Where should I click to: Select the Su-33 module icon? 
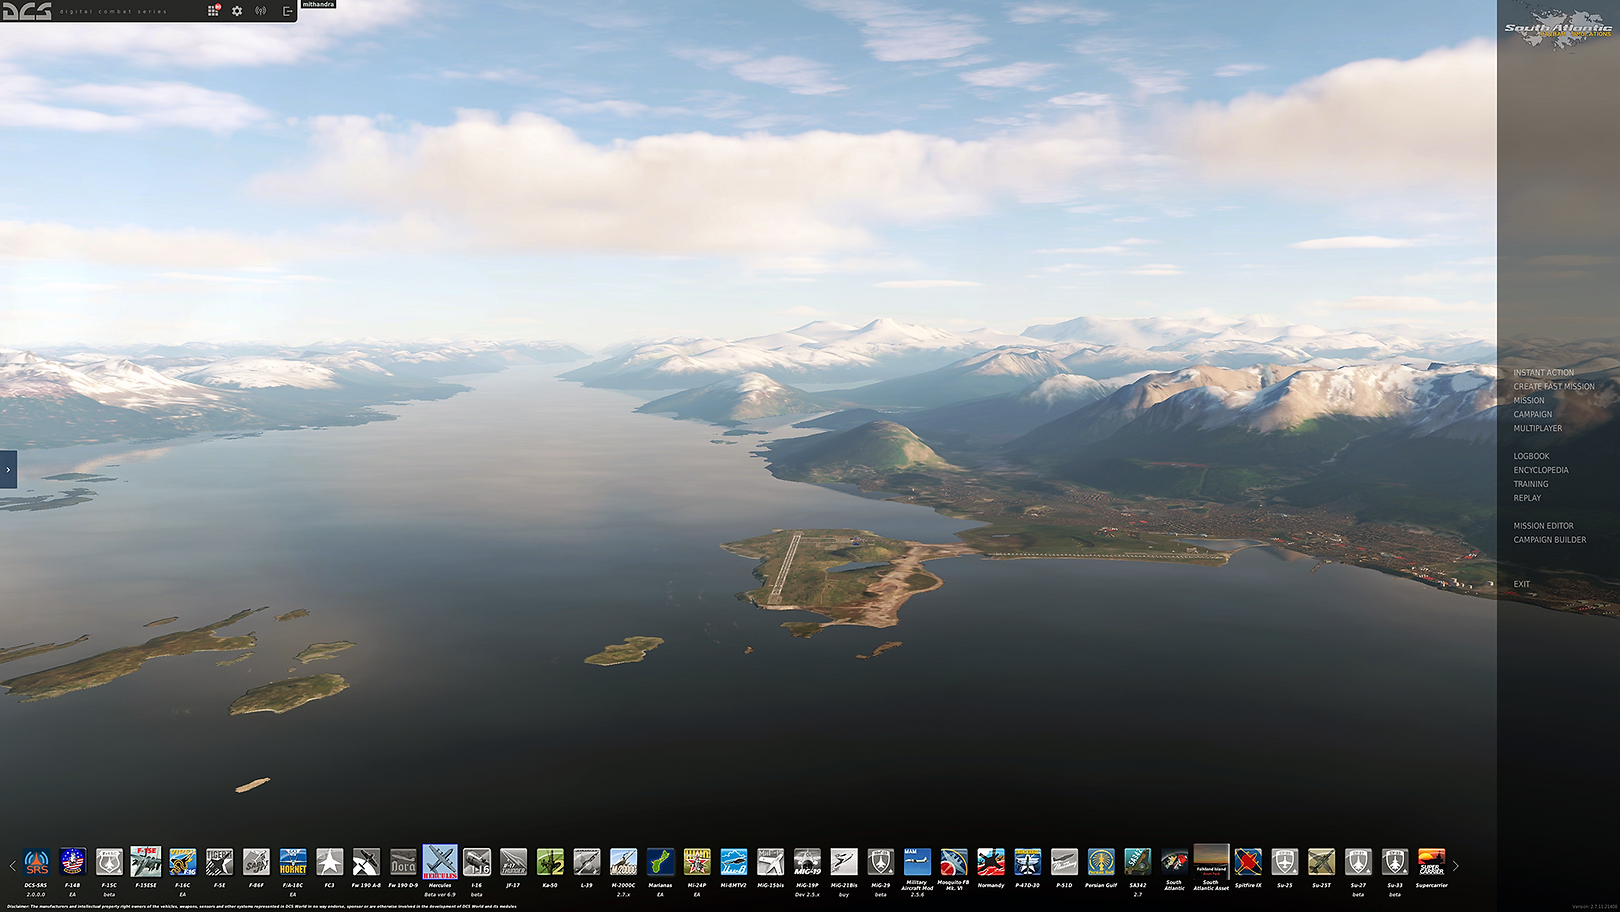click(x=1395, y=862)
